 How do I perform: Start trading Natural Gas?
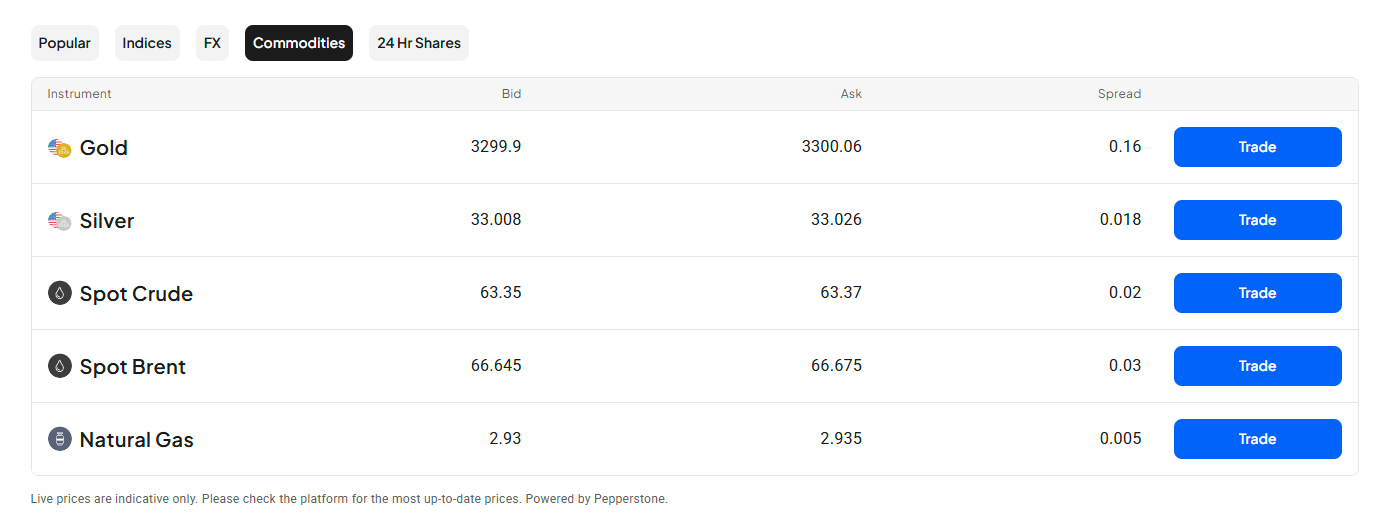point(1257,439)
